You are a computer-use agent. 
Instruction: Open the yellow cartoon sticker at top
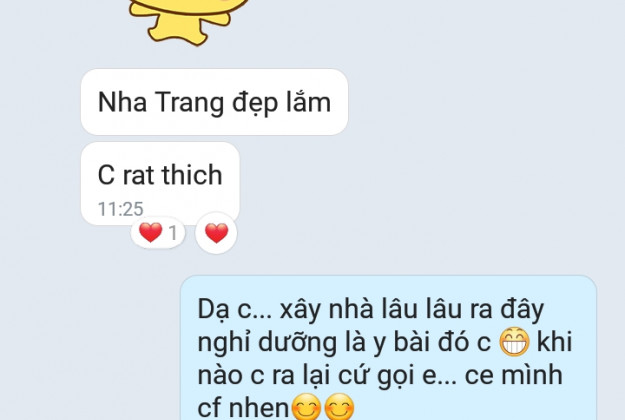click(x=188, y=21)
